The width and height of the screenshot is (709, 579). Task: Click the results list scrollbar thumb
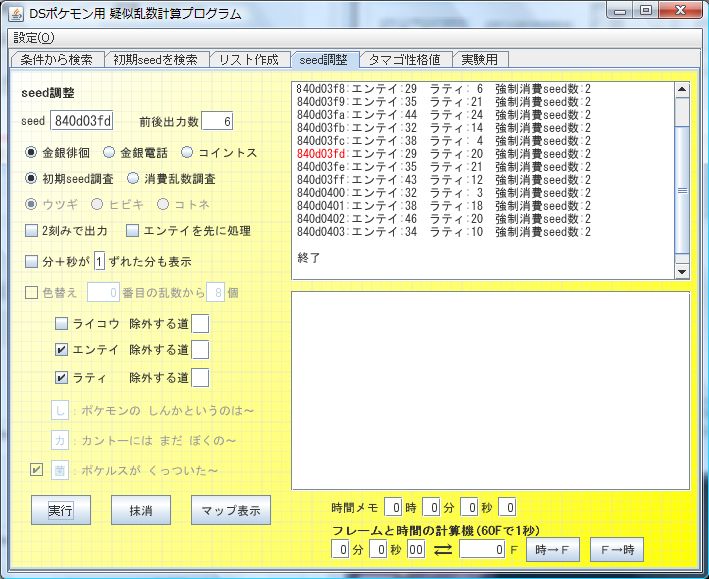[x=682, y=190]
